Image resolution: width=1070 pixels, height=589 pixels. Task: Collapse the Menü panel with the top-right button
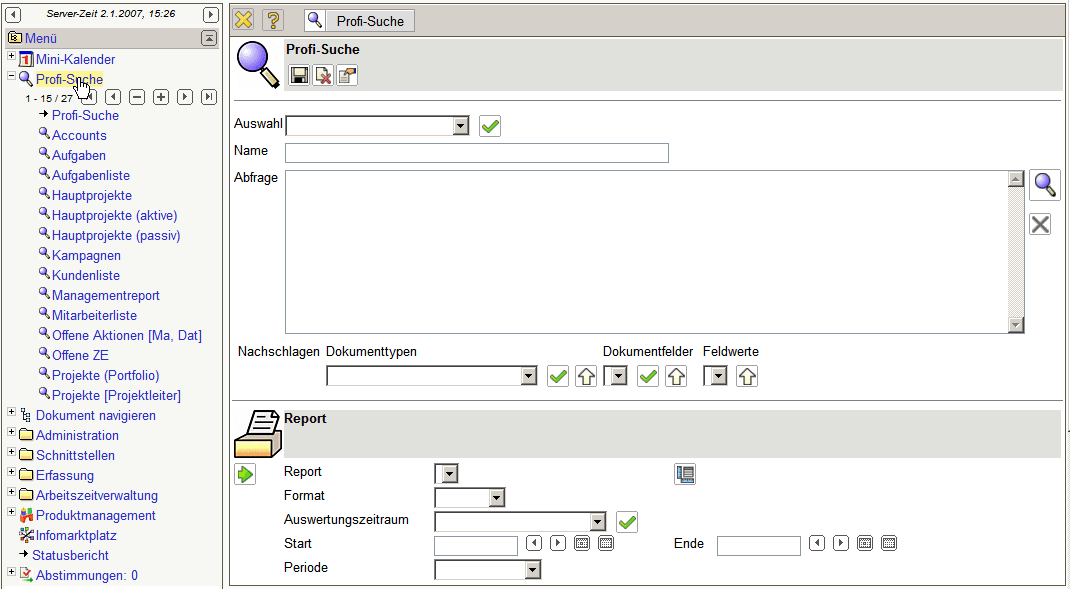coord(209,38)
